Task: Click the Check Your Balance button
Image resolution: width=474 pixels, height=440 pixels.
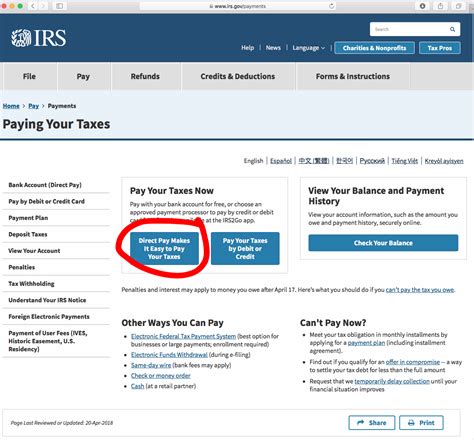Action: pyautogui.click(x=383, y=243)
